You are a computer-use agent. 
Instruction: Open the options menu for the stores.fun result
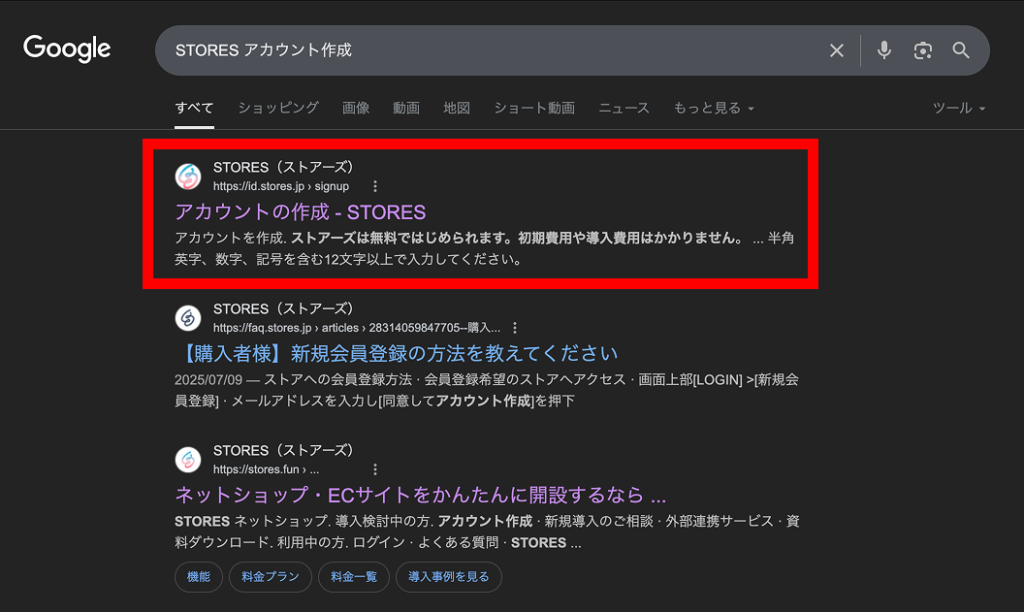coord(375,469)
